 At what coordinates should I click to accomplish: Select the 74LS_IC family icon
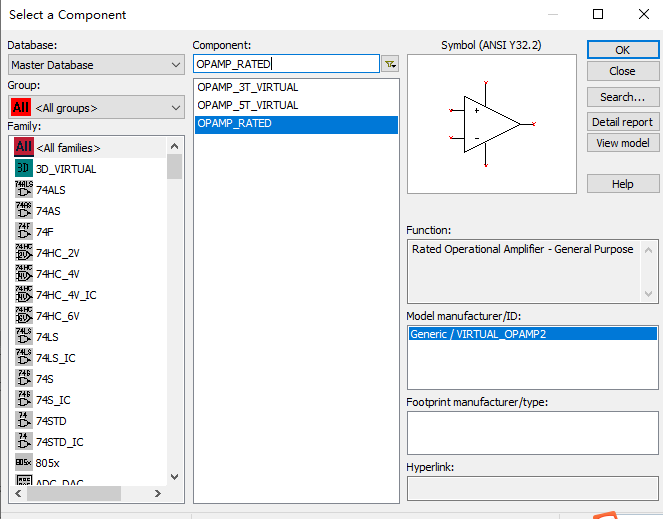pos(24,357)
